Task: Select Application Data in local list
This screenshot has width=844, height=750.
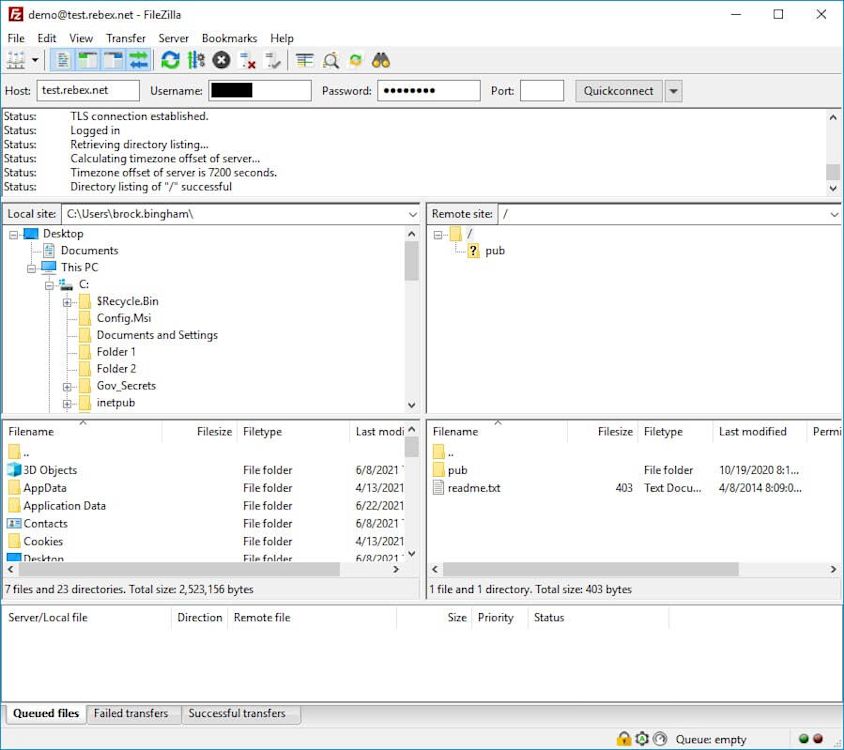Action: point(65,506)
